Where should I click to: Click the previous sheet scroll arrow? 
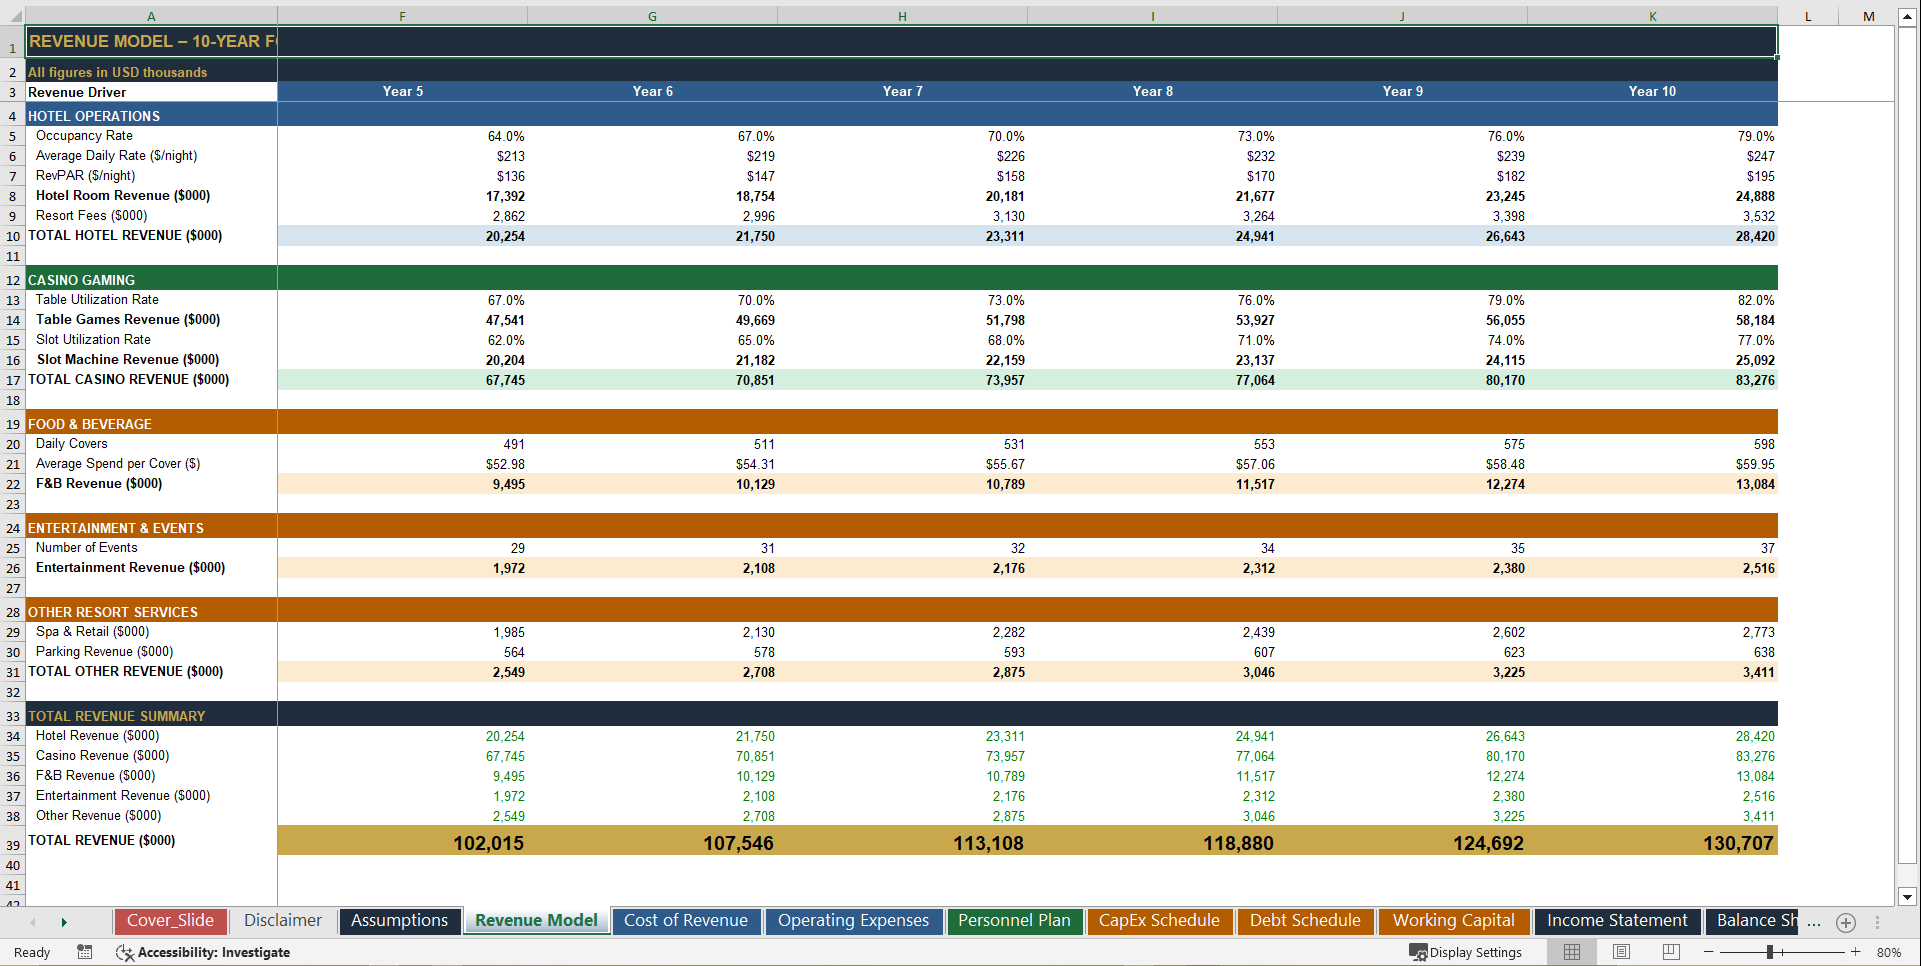pyautogui.click(x=33, y=921)
